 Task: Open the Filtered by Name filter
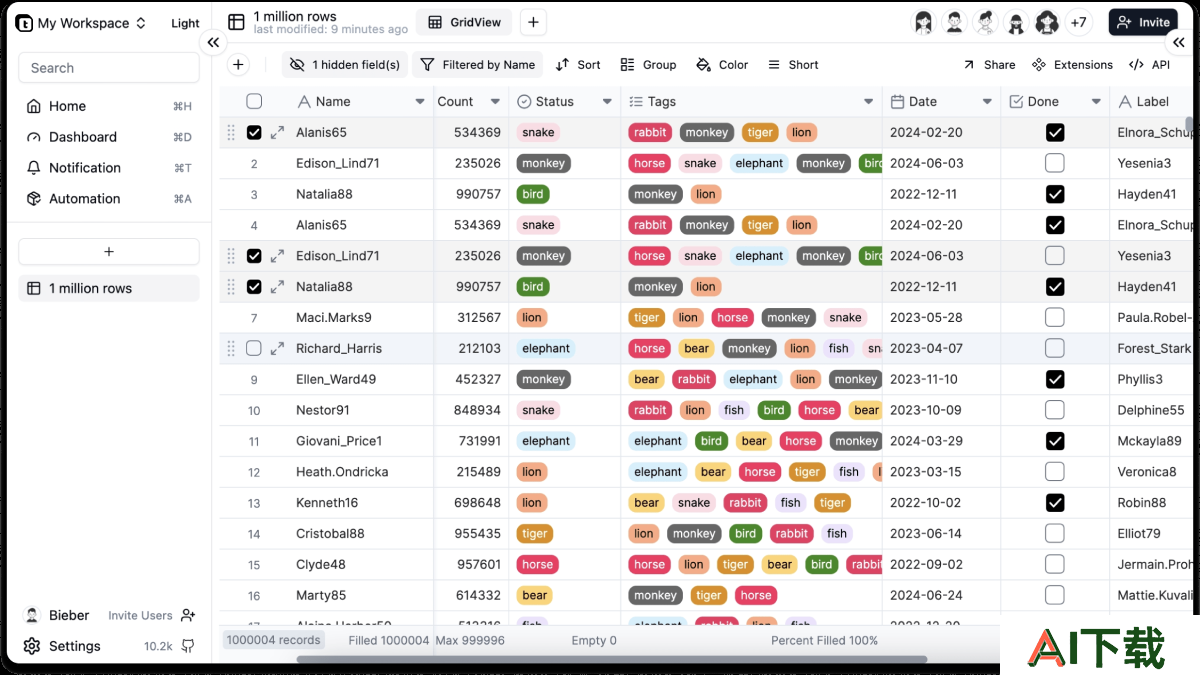(477, 65)
